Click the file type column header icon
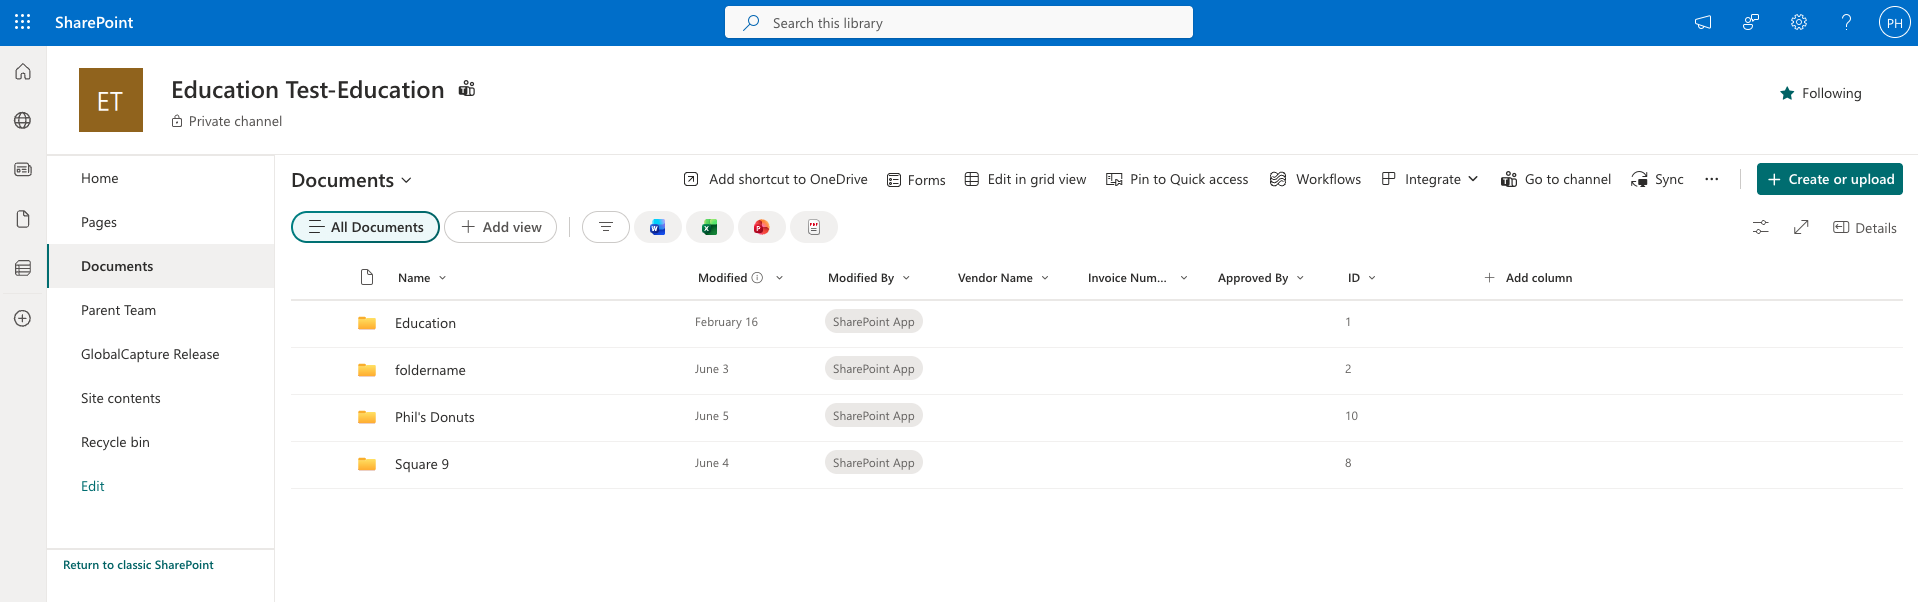This screenshot has width=1918, height=602. tap(367, 277)
